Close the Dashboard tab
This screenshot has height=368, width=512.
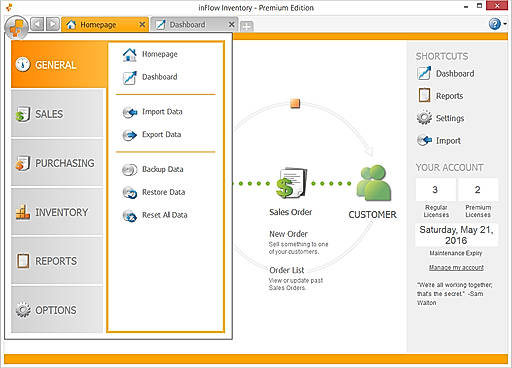pyautogui.click(x=232, y=25)
